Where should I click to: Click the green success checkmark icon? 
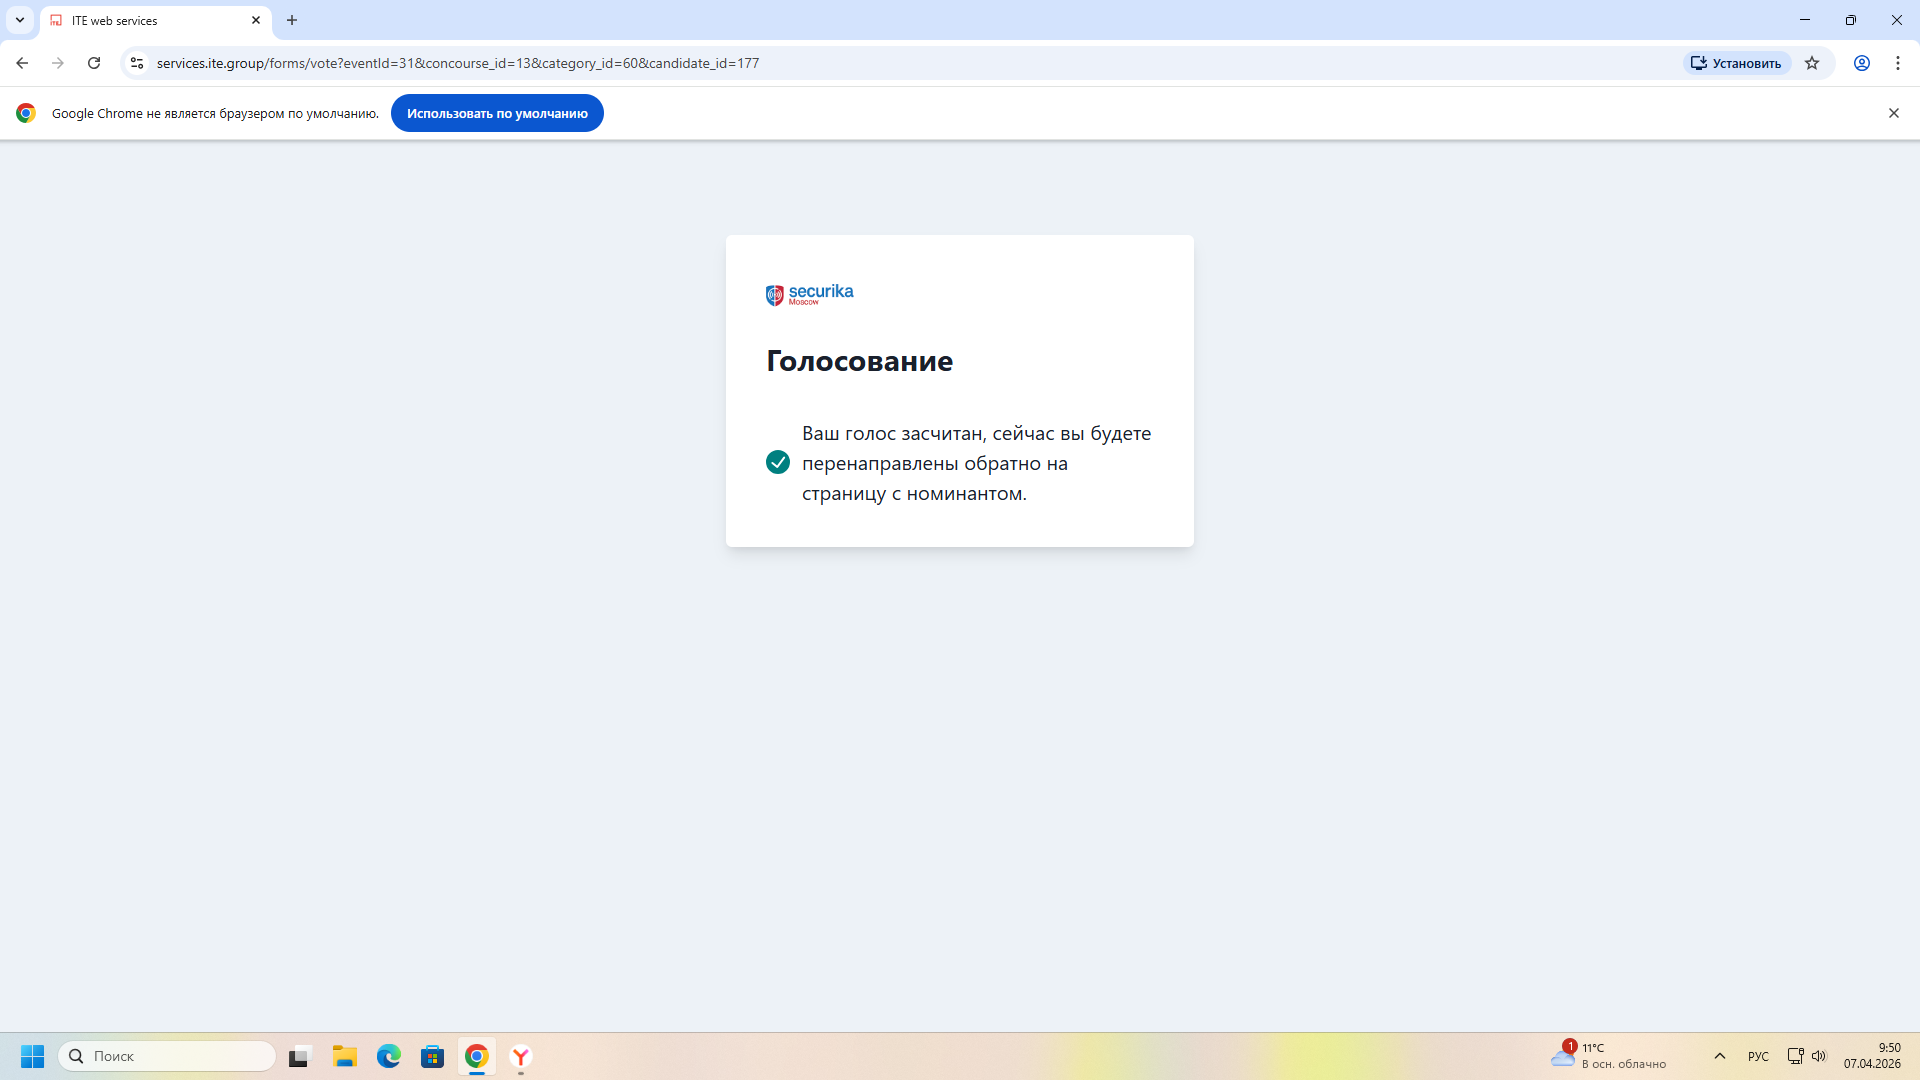point(778,462)
